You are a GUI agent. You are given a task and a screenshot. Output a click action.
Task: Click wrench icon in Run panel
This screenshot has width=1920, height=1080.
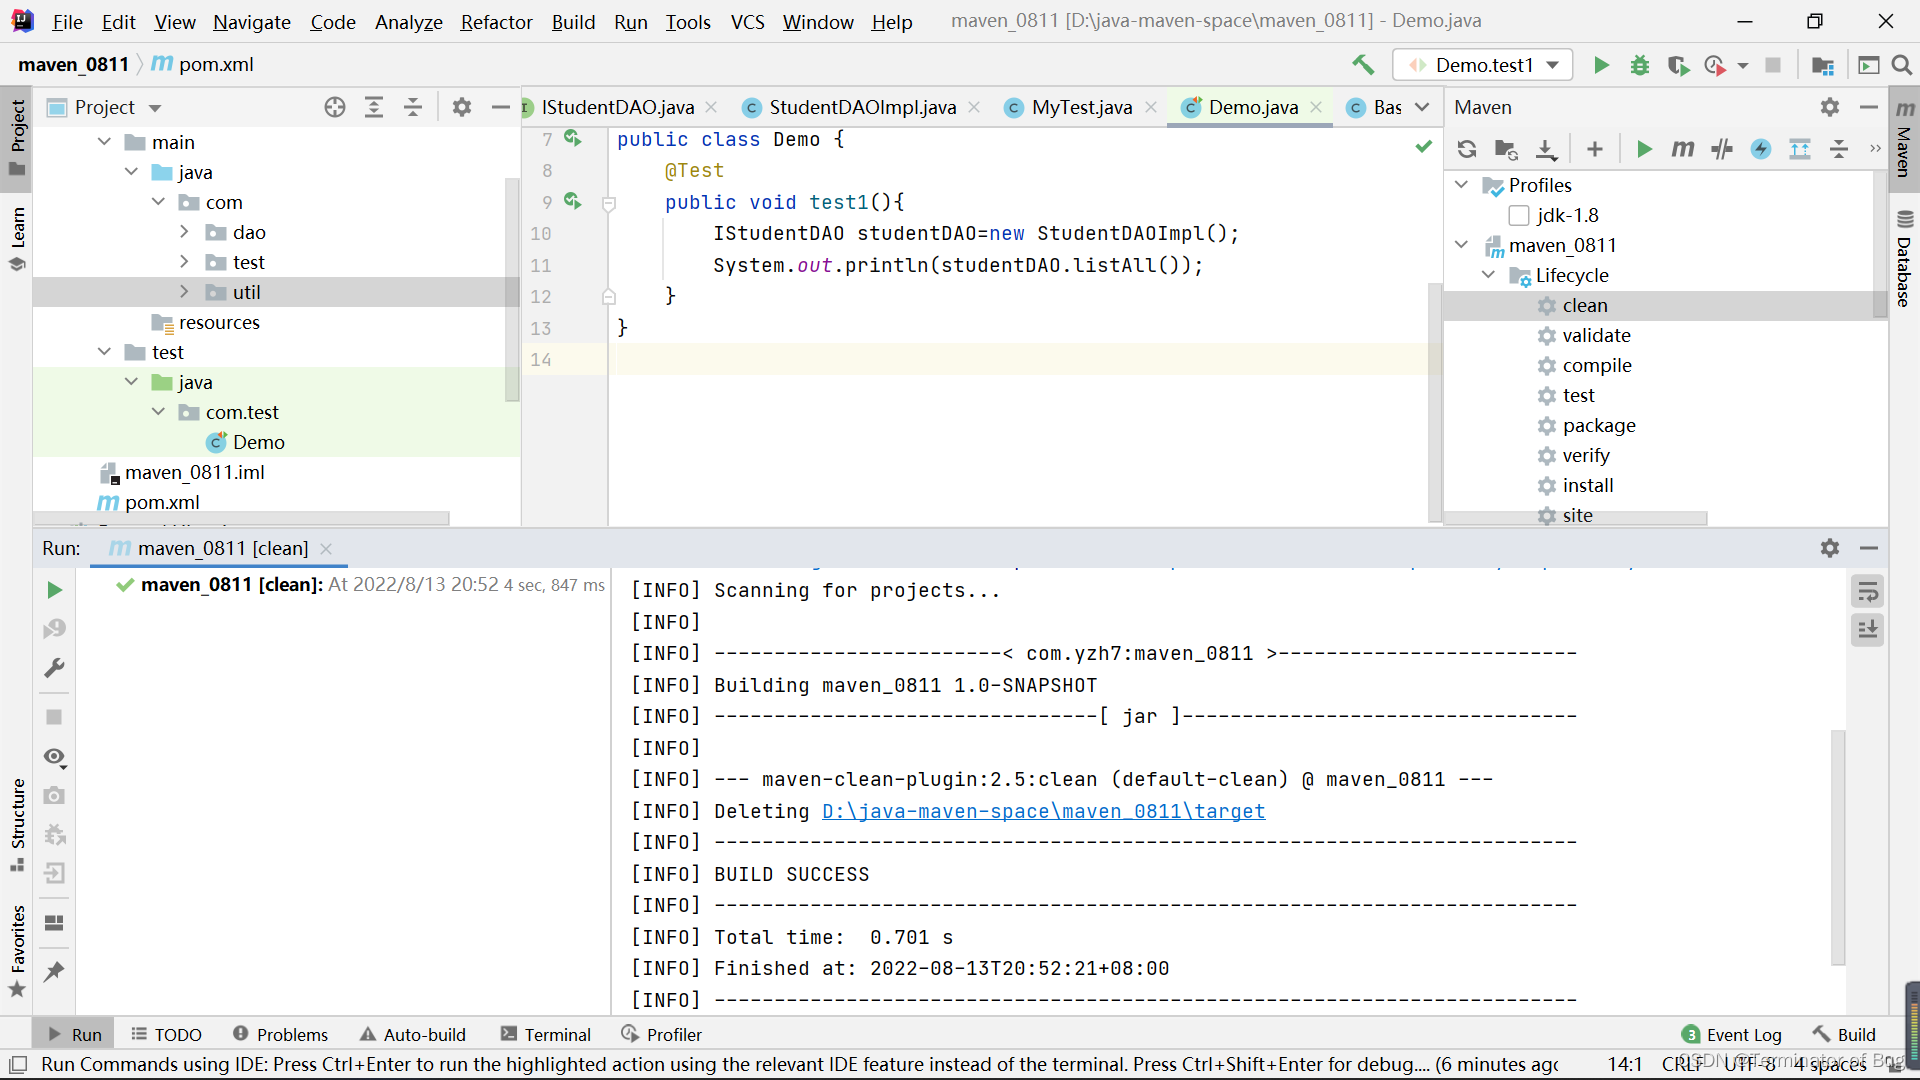[x=55, y=667]
